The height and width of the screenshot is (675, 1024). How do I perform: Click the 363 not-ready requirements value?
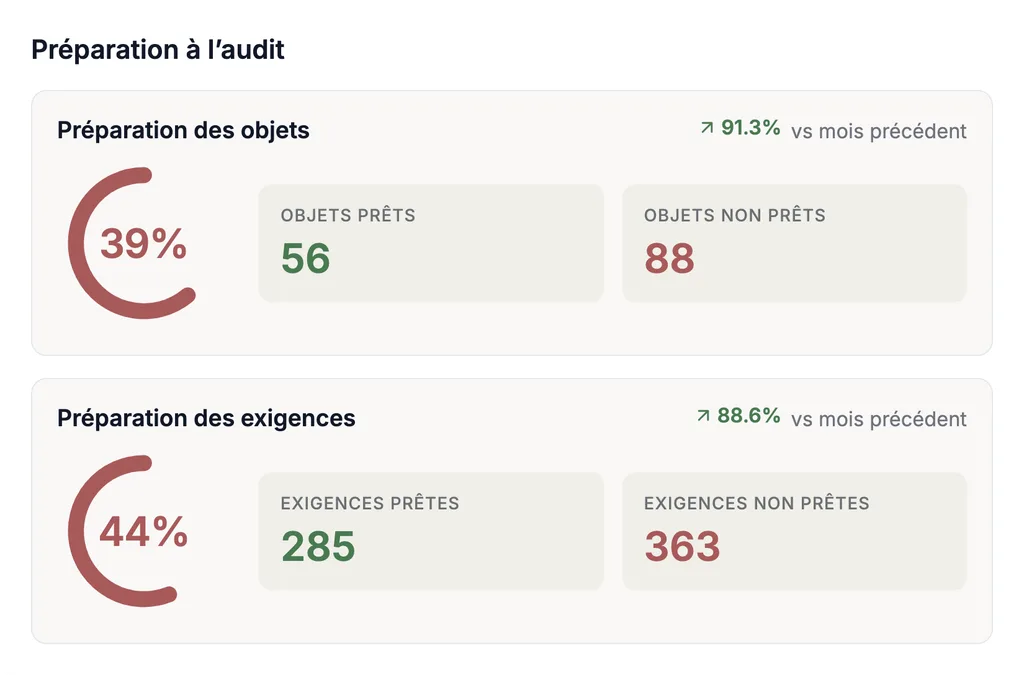coord(682,546)
